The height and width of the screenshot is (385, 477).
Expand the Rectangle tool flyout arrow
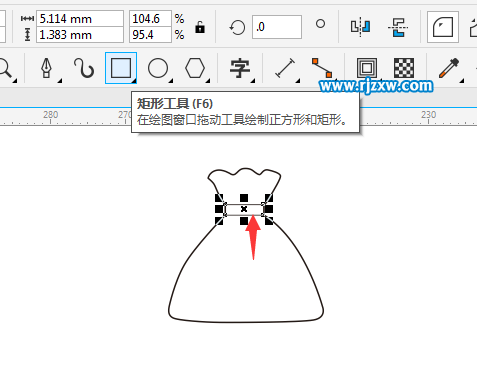click(134, 81)
